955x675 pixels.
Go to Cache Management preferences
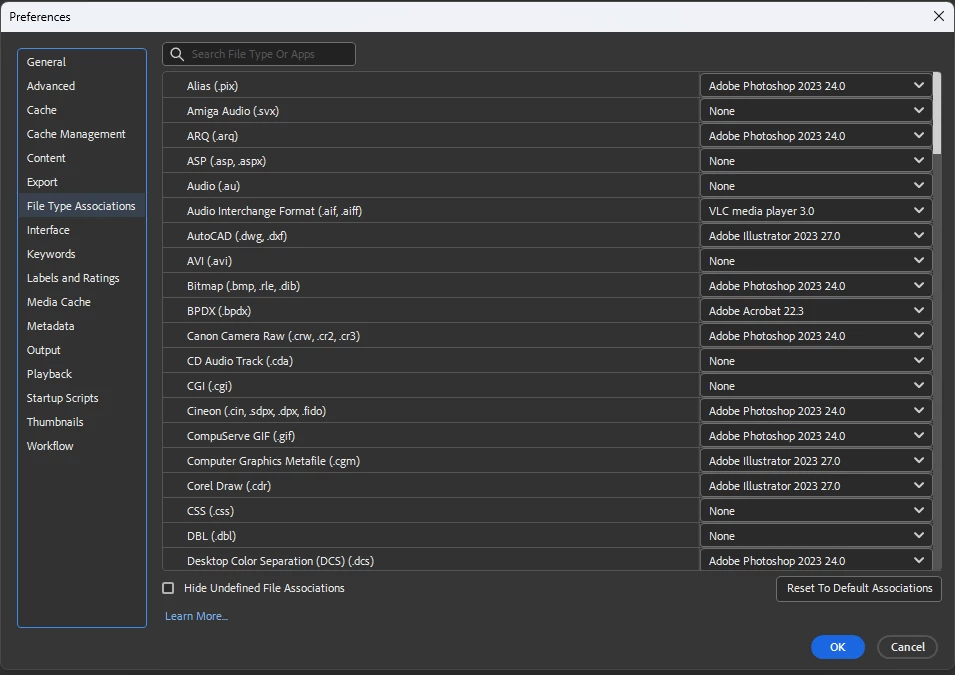[x=76, y=134]
